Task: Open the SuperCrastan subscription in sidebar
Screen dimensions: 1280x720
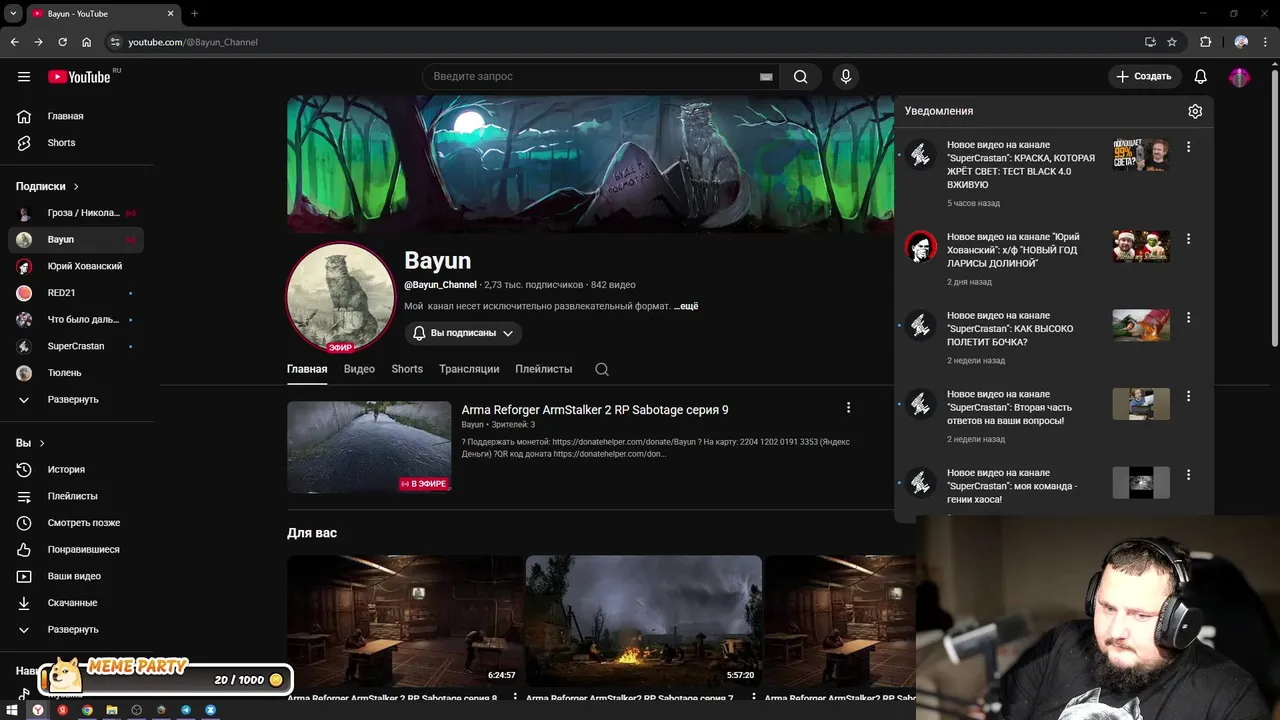Action: click(76, 346)
